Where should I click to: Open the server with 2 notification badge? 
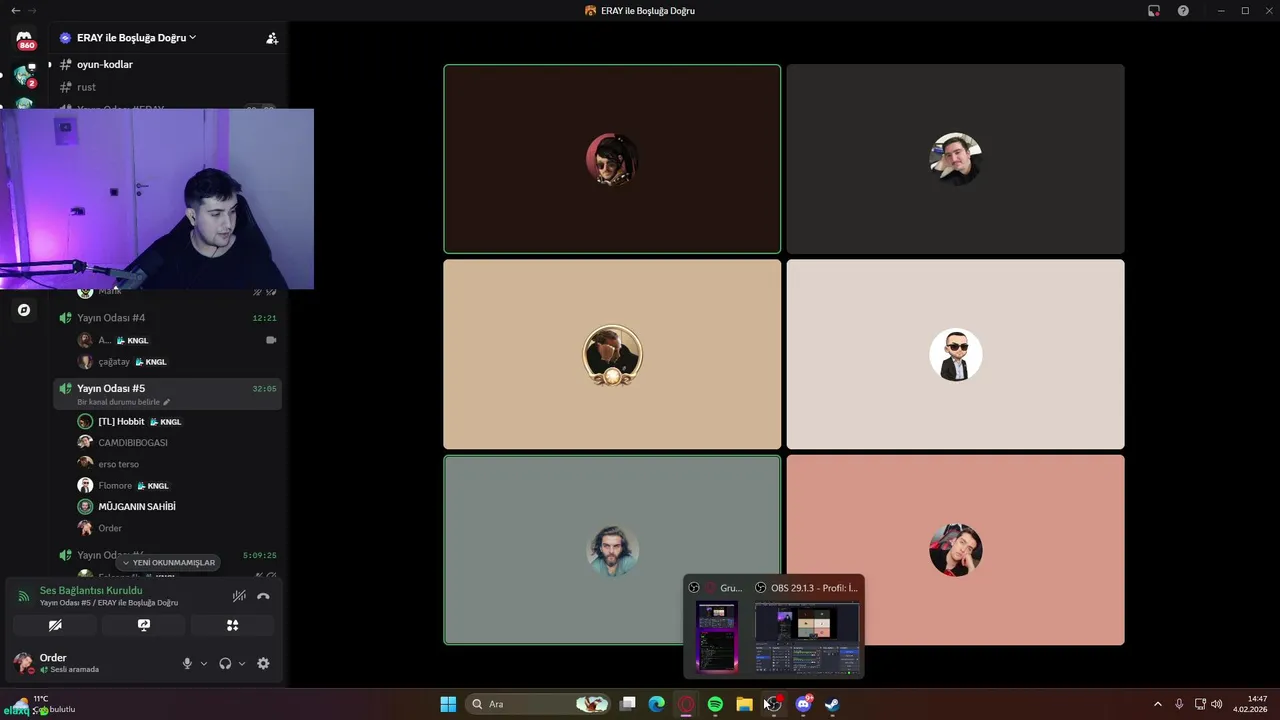click(x=25, y=75)
